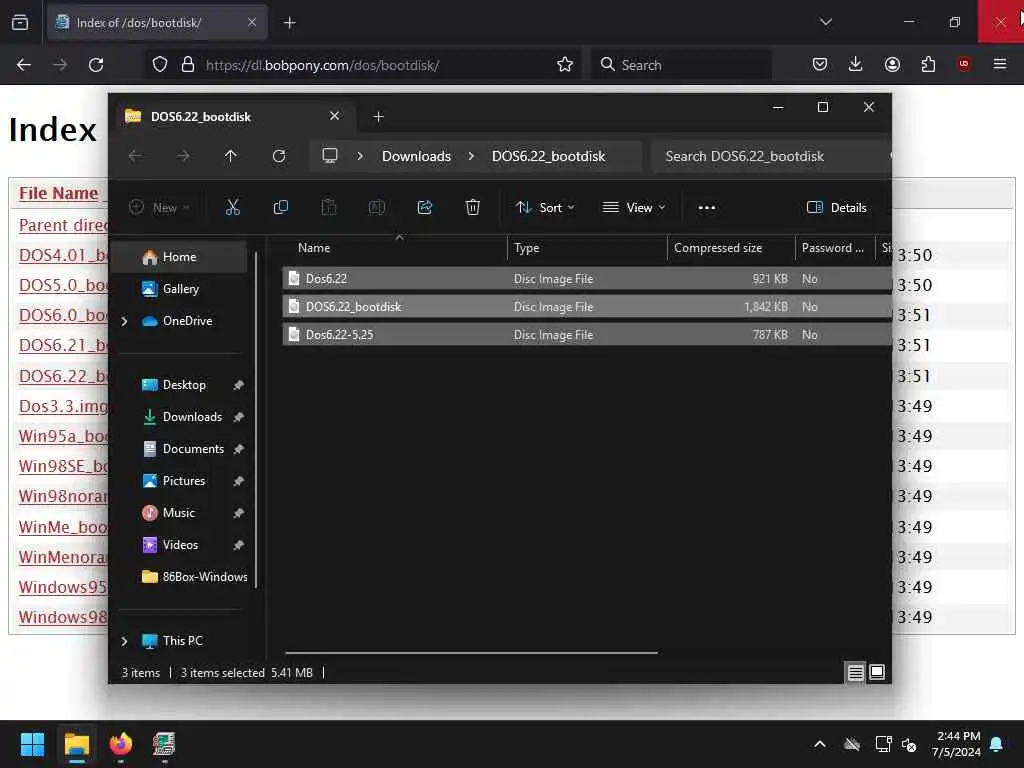This screenshot has height=768, width=1024.
Task: Focus the Search DOS6.22_bootdisk field
Action: point(771,156)
